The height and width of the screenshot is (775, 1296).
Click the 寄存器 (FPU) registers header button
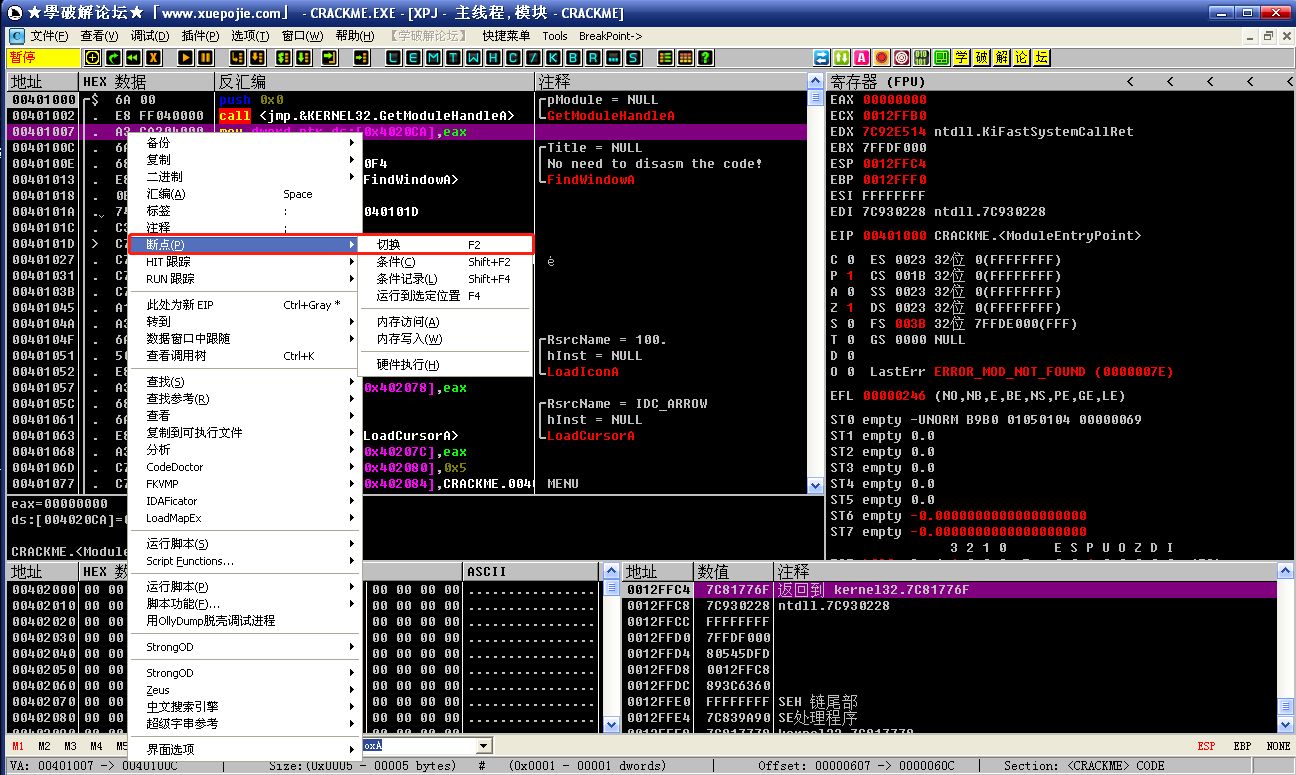pyautogui.click(x=878, y=81)
